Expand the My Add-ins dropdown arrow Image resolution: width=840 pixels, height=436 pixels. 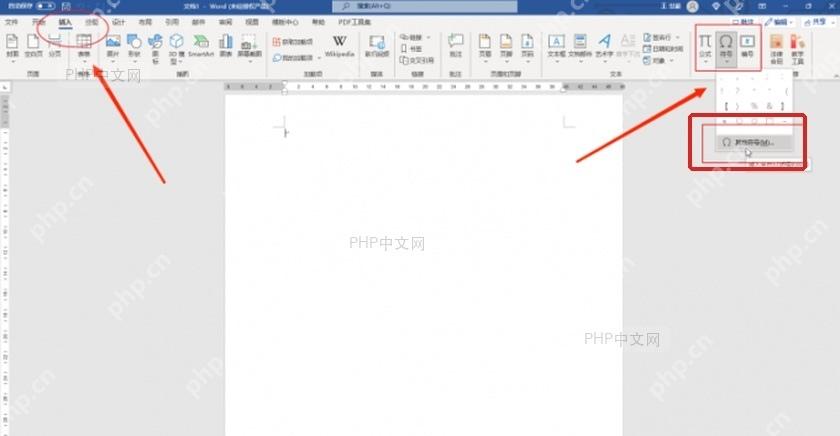tap(319, 57)
